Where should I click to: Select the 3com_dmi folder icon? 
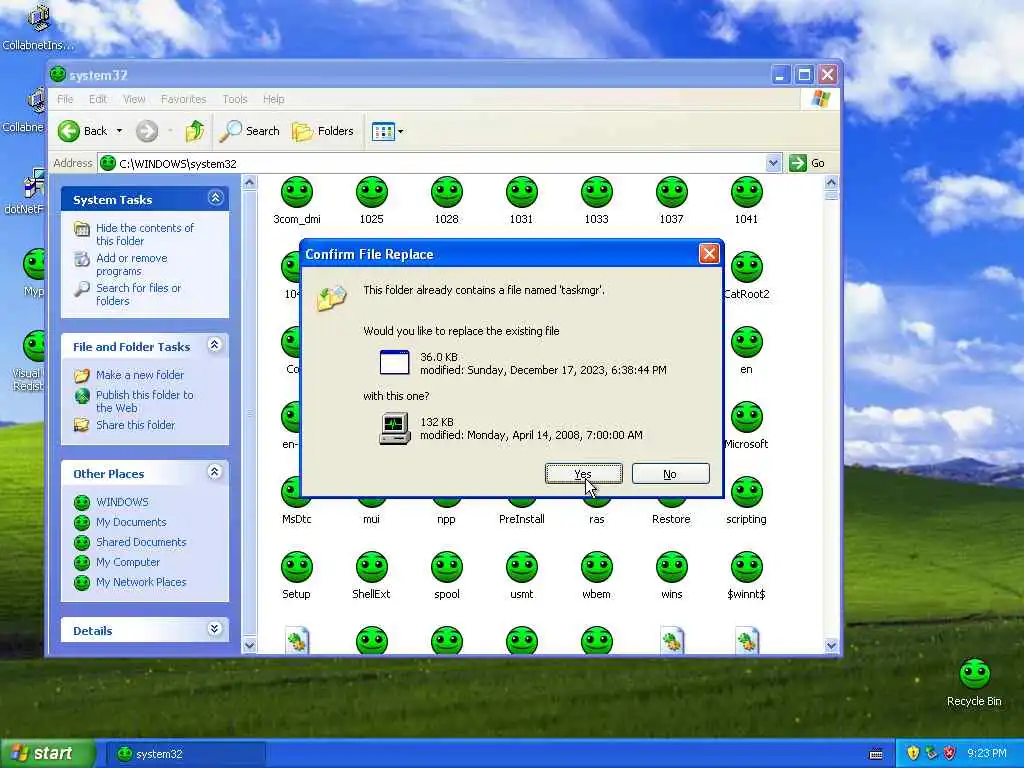[297, 193]
